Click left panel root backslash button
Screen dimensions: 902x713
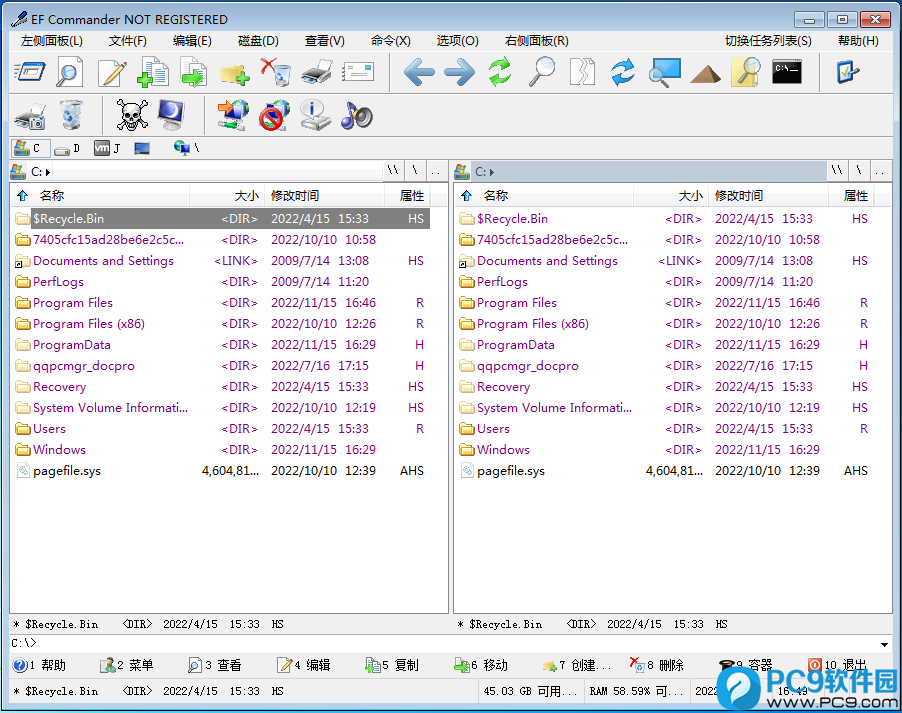pos(415,171)
